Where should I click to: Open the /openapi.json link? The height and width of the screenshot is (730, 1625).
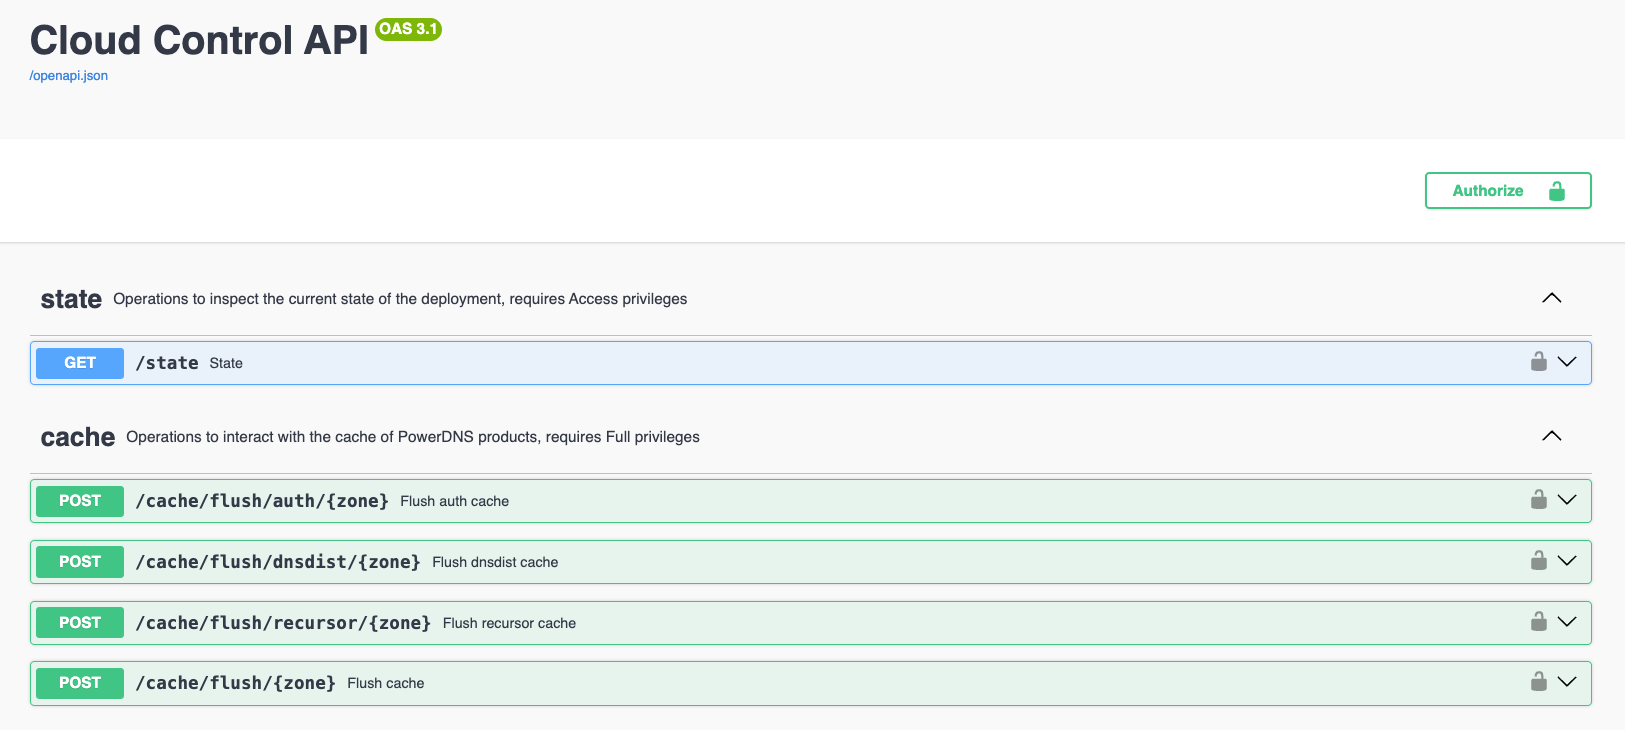tap(69, 76)
